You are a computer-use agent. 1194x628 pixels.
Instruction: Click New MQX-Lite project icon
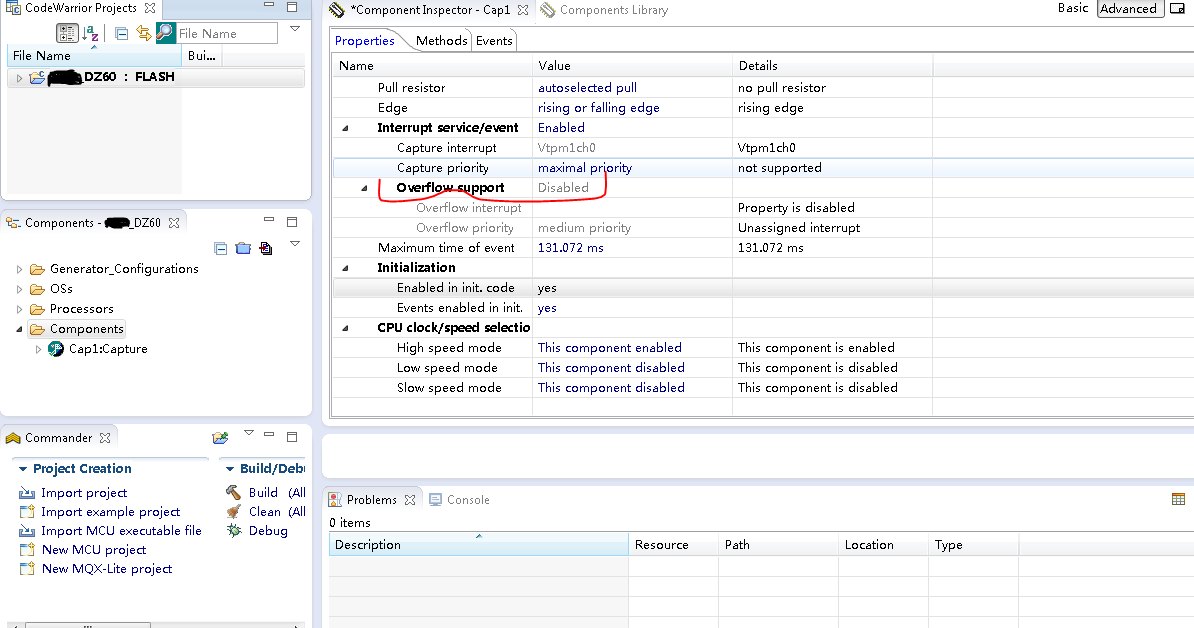tap(27, 569)
